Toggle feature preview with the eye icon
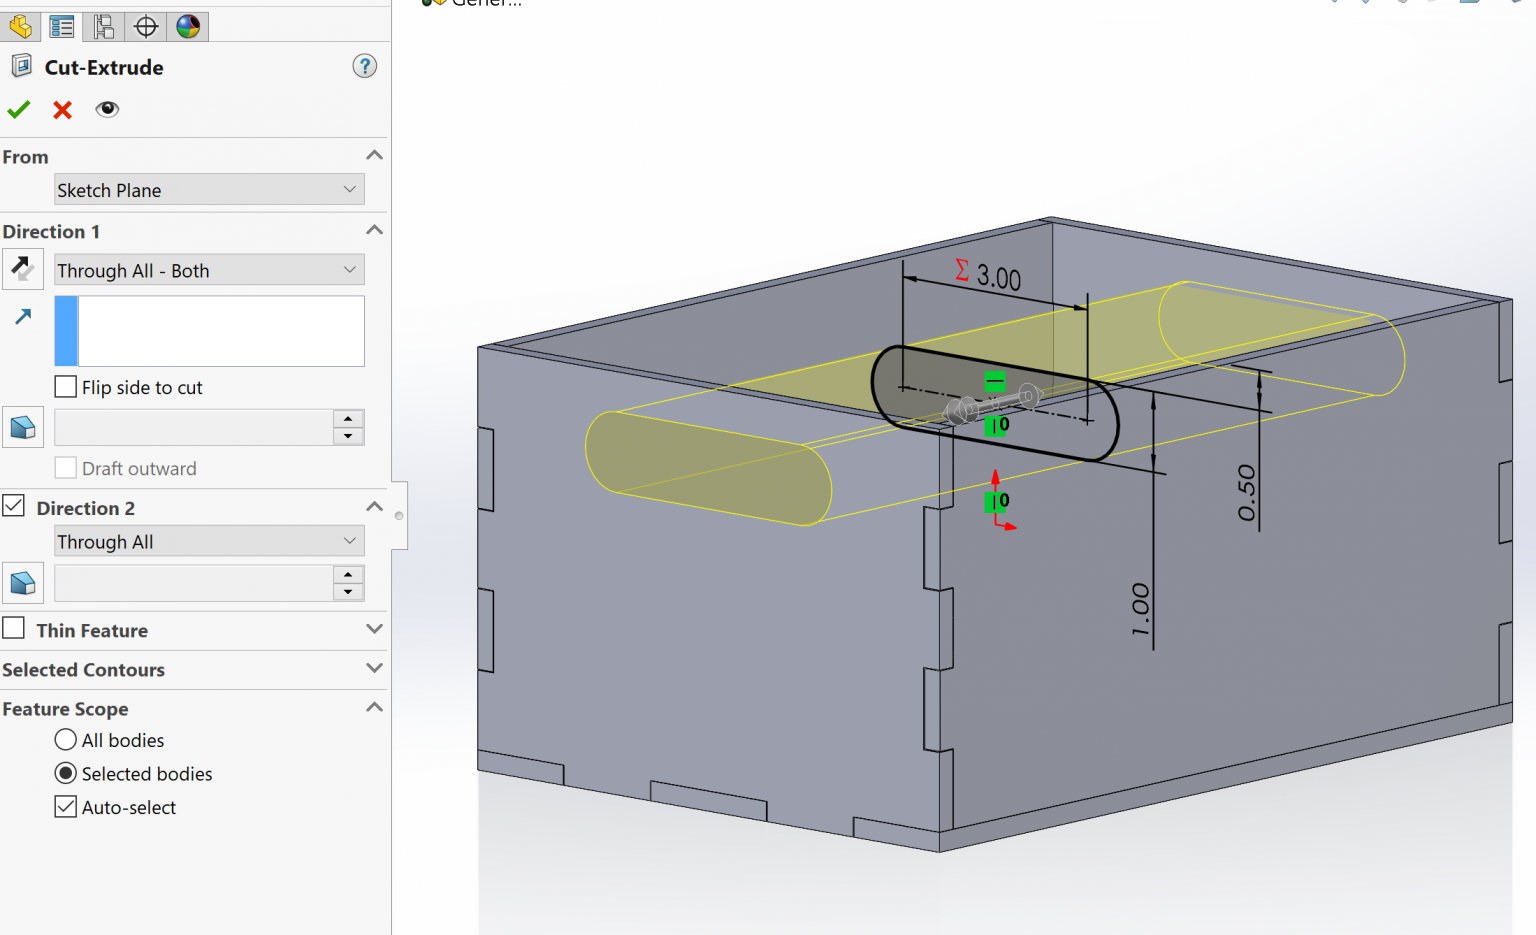Screen dimensions: 1536x935 coord(107,110)
